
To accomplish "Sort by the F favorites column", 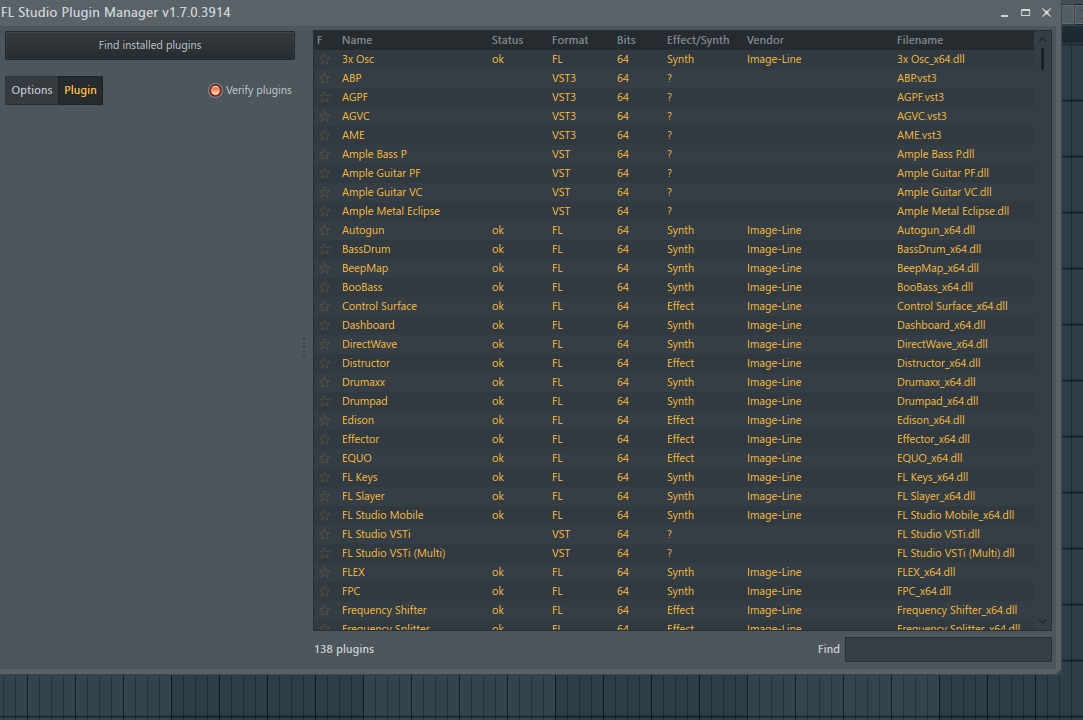I will coord(320,40).
